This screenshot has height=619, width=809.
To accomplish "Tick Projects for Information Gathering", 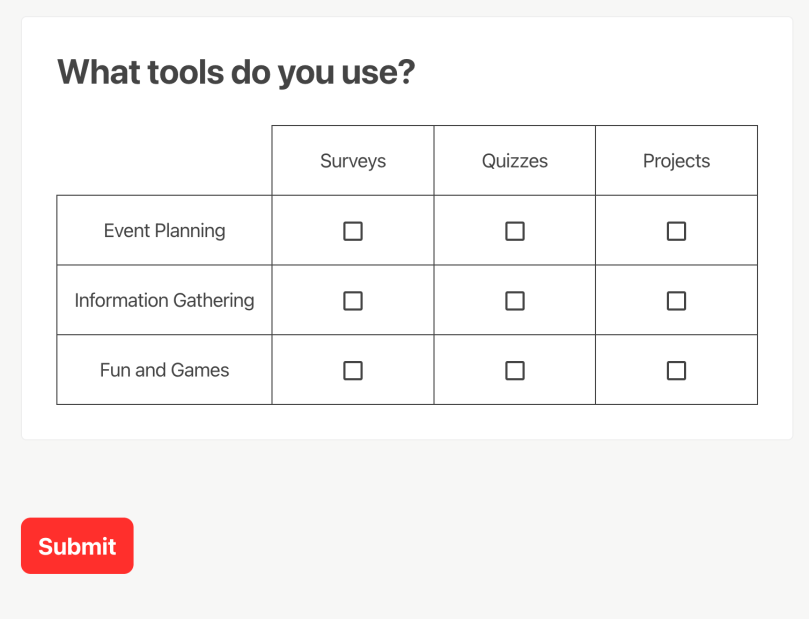I will [677, 301].
